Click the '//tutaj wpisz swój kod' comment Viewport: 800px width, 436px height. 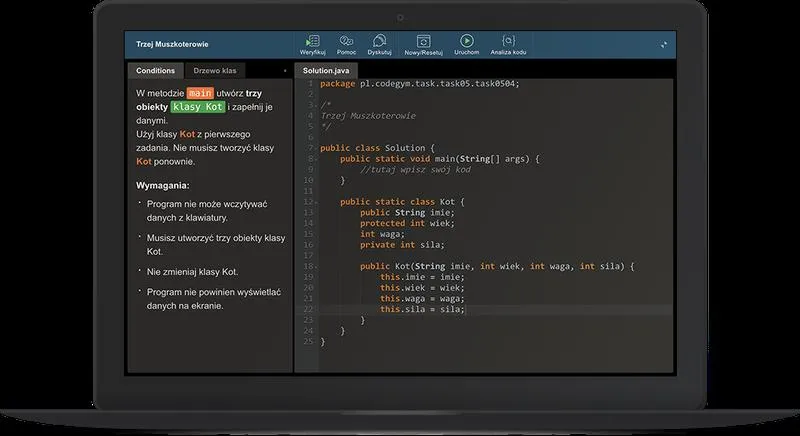(415, 170)
